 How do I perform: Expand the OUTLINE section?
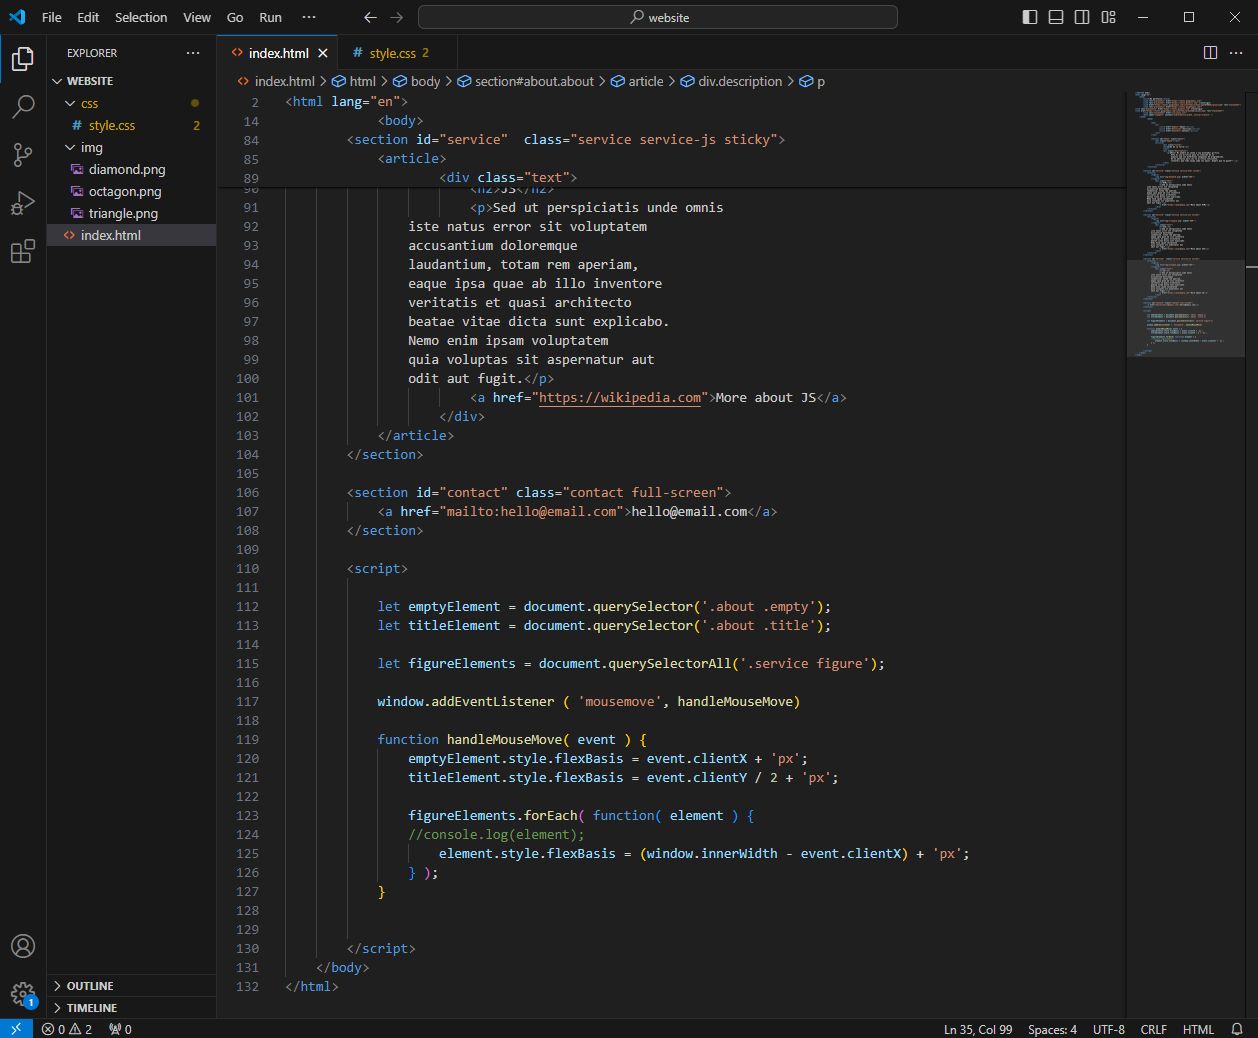pyautogui.click(x=90, y=986)
